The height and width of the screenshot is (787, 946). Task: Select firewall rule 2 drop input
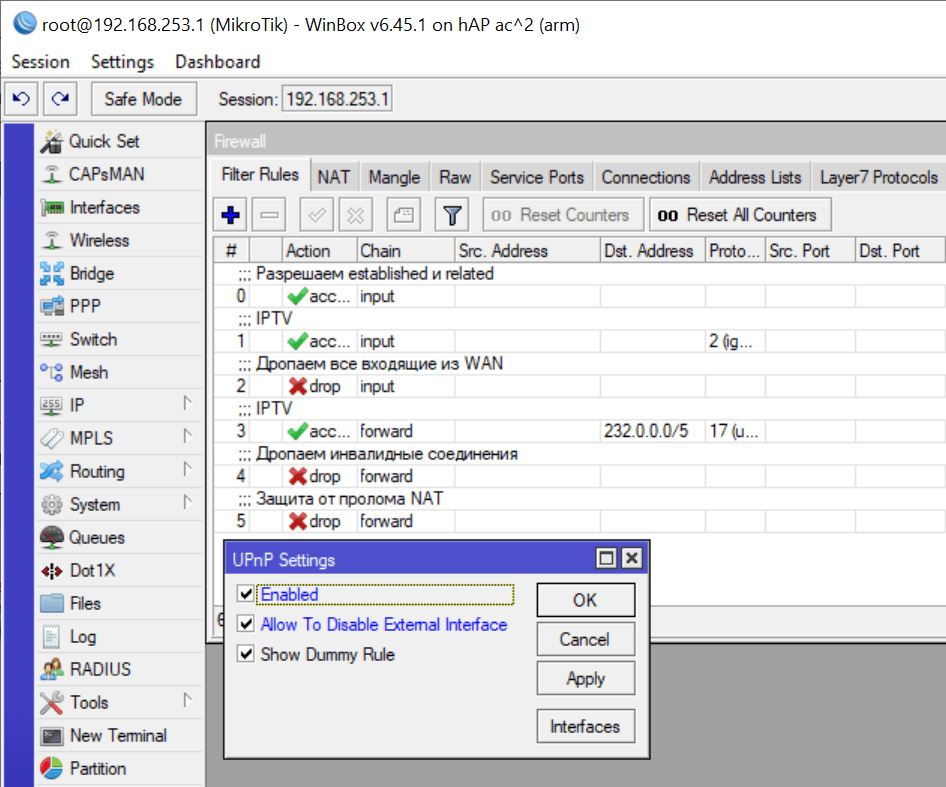pyautogui.click(x=579, y=386)
